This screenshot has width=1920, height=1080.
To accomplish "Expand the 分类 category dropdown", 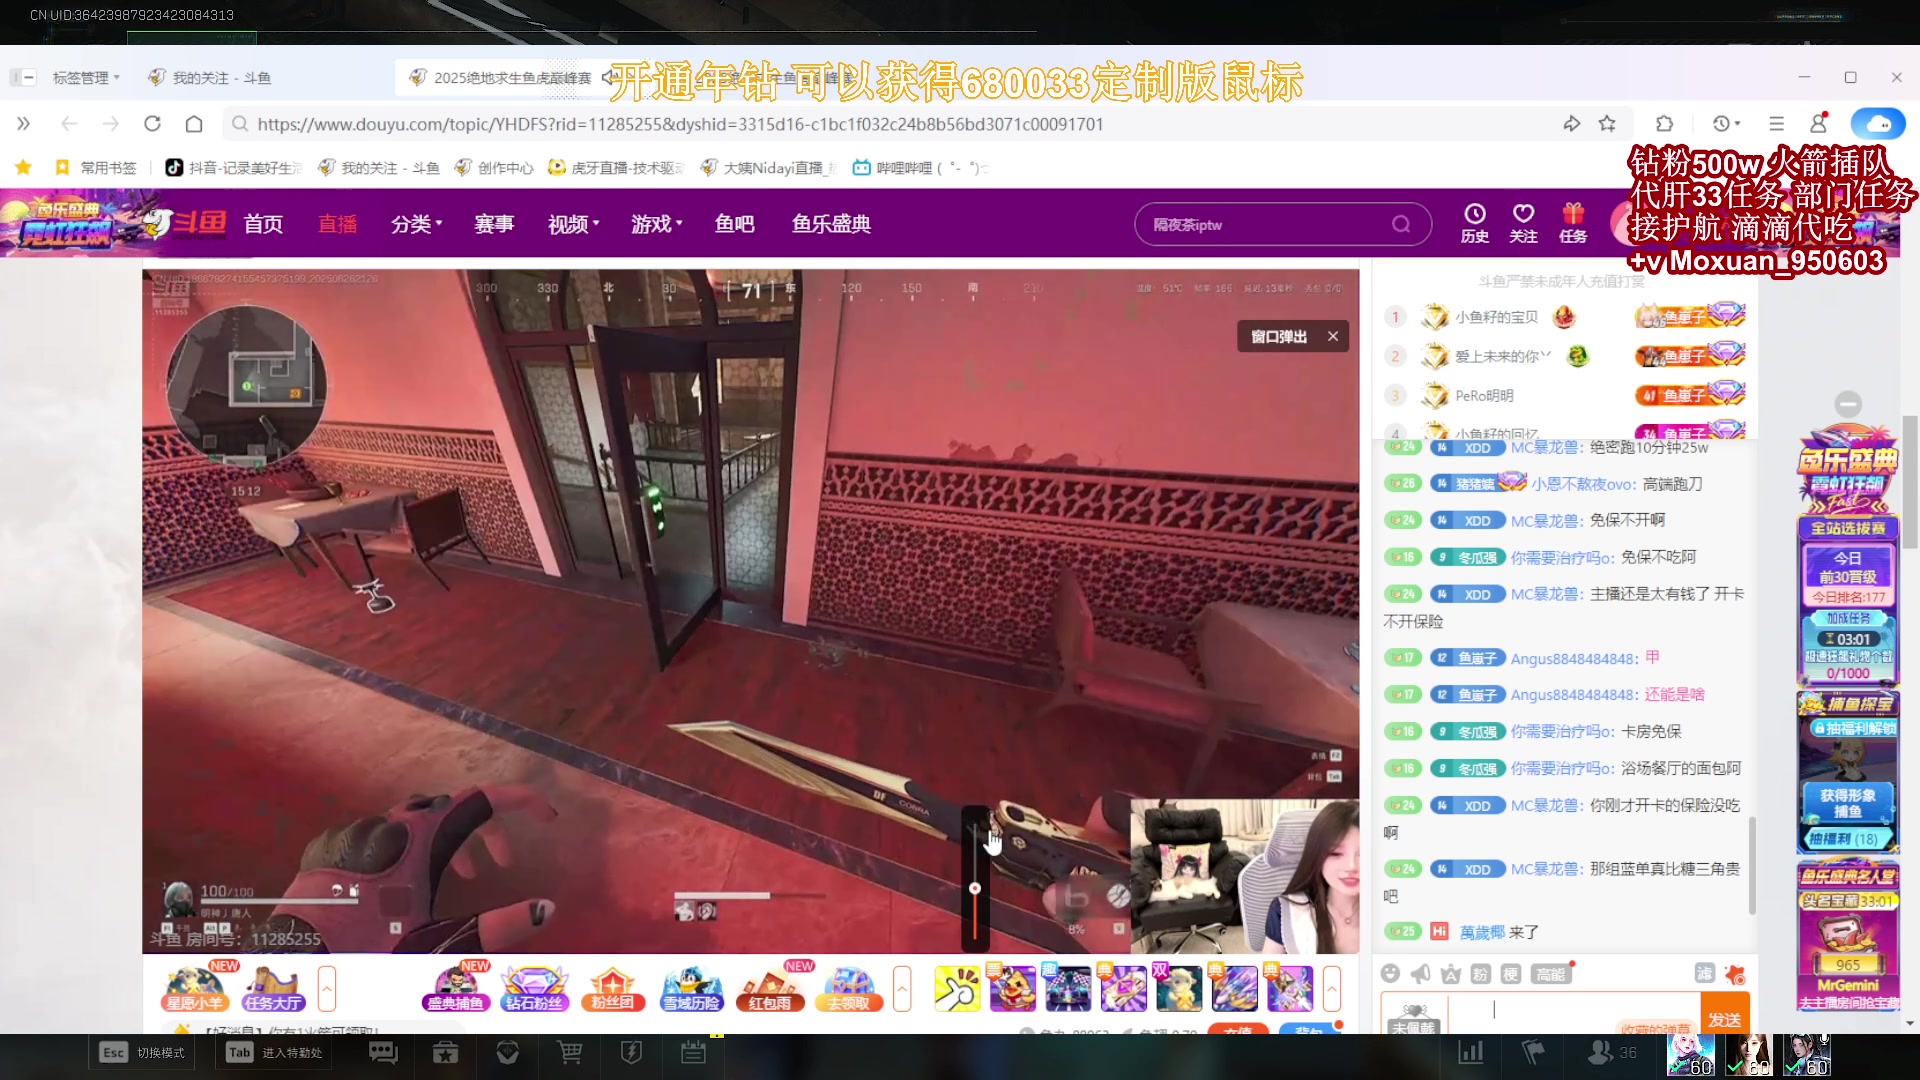I will [416, 224].
